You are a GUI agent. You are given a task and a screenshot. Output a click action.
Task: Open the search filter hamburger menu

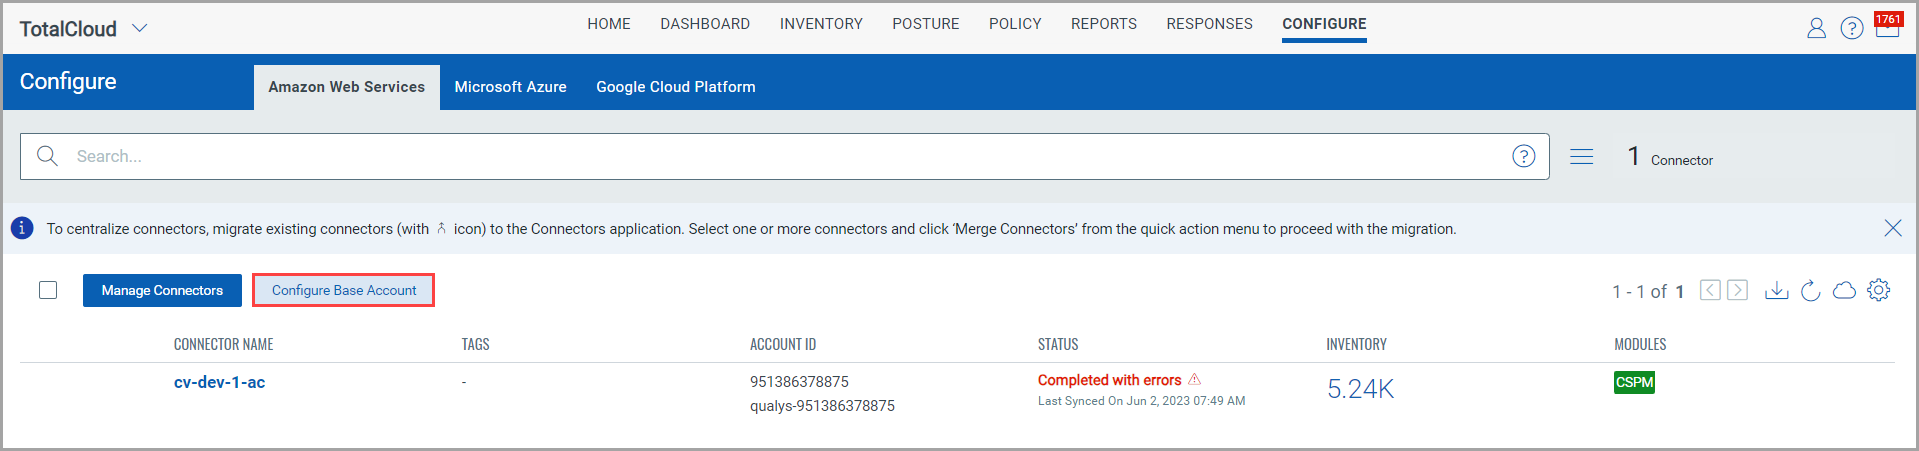1581,157
